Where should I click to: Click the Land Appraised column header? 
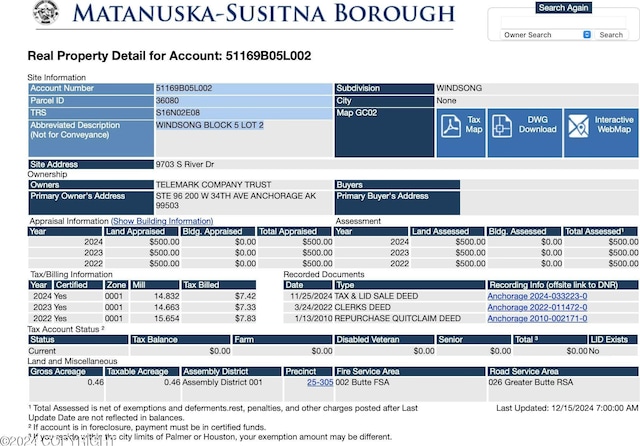pos(141,231)
